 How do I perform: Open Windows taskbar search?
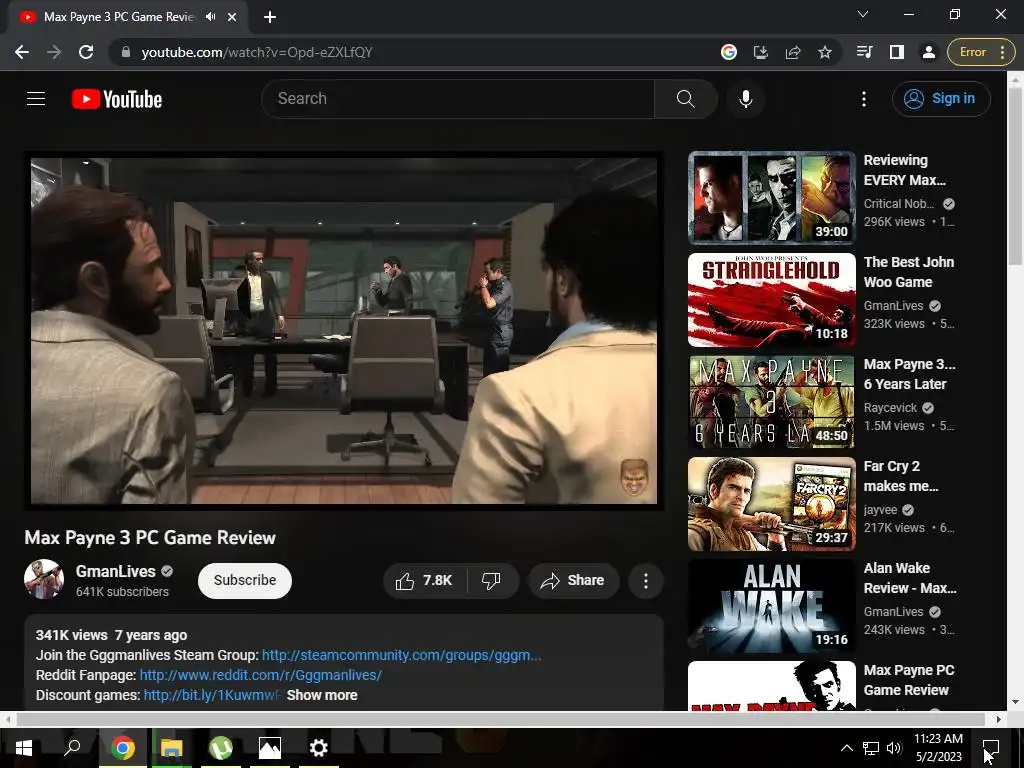tap(72, 748)
